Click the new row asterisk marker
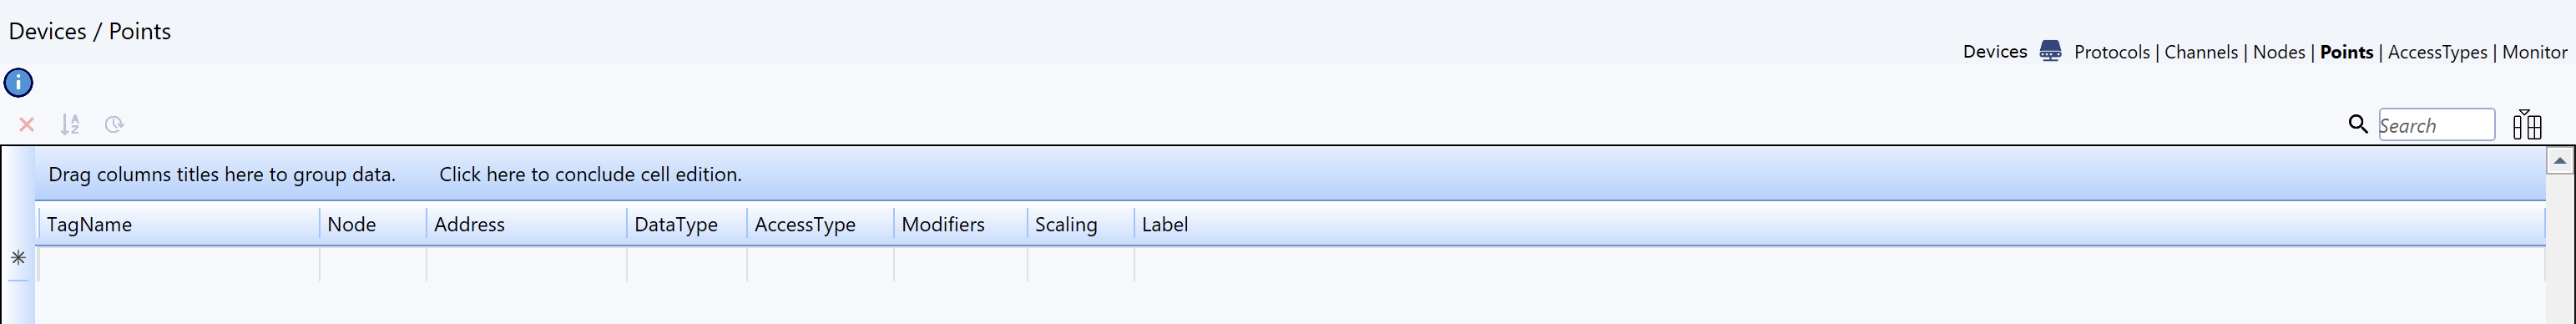The width and height of the screenshot is (2576, 324). pyautogui.click(x=18, y=258)
